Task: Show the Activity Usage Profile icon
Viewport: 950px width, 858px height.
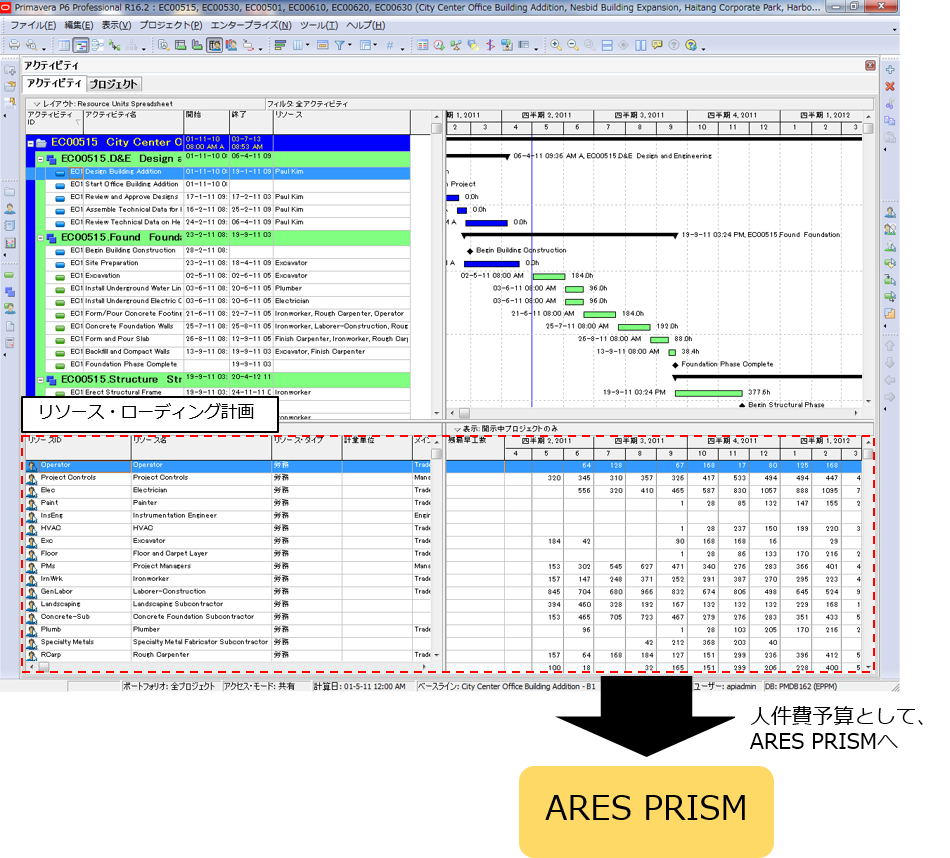Action: click(198, 45)
